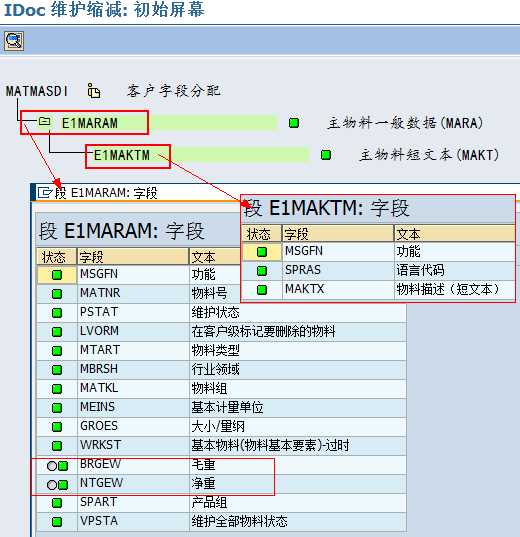Click the 语言代码 description text
The height and width of the screenshot is (537, 520).
click(x=421, y=270)
